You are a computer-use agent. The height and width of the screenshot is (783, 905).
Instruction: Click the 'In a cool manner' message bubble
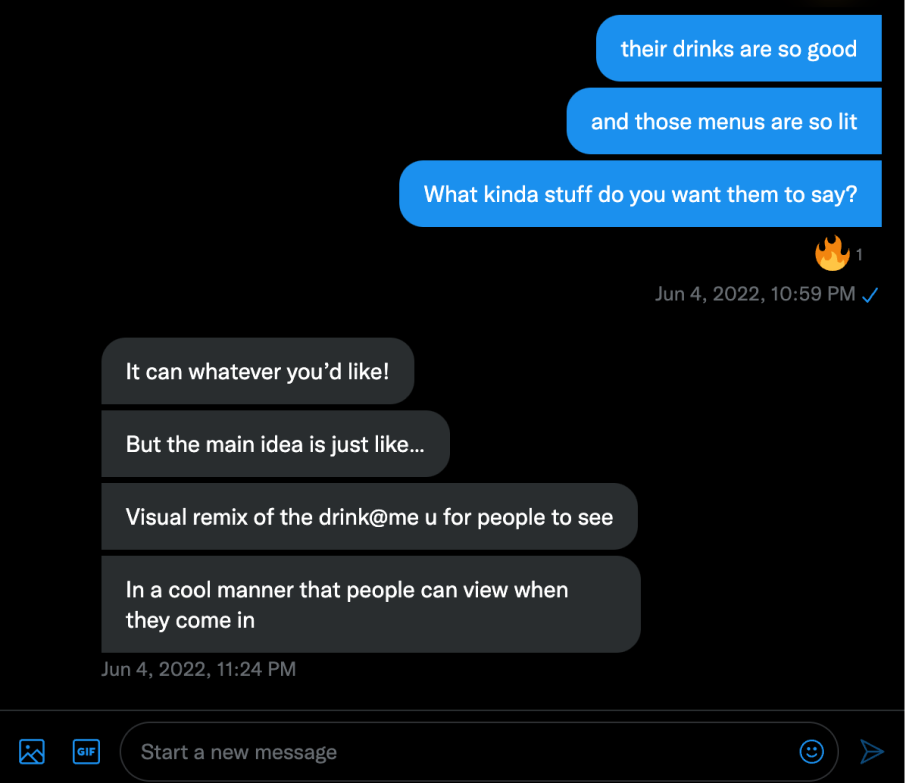tap(370, 604)
